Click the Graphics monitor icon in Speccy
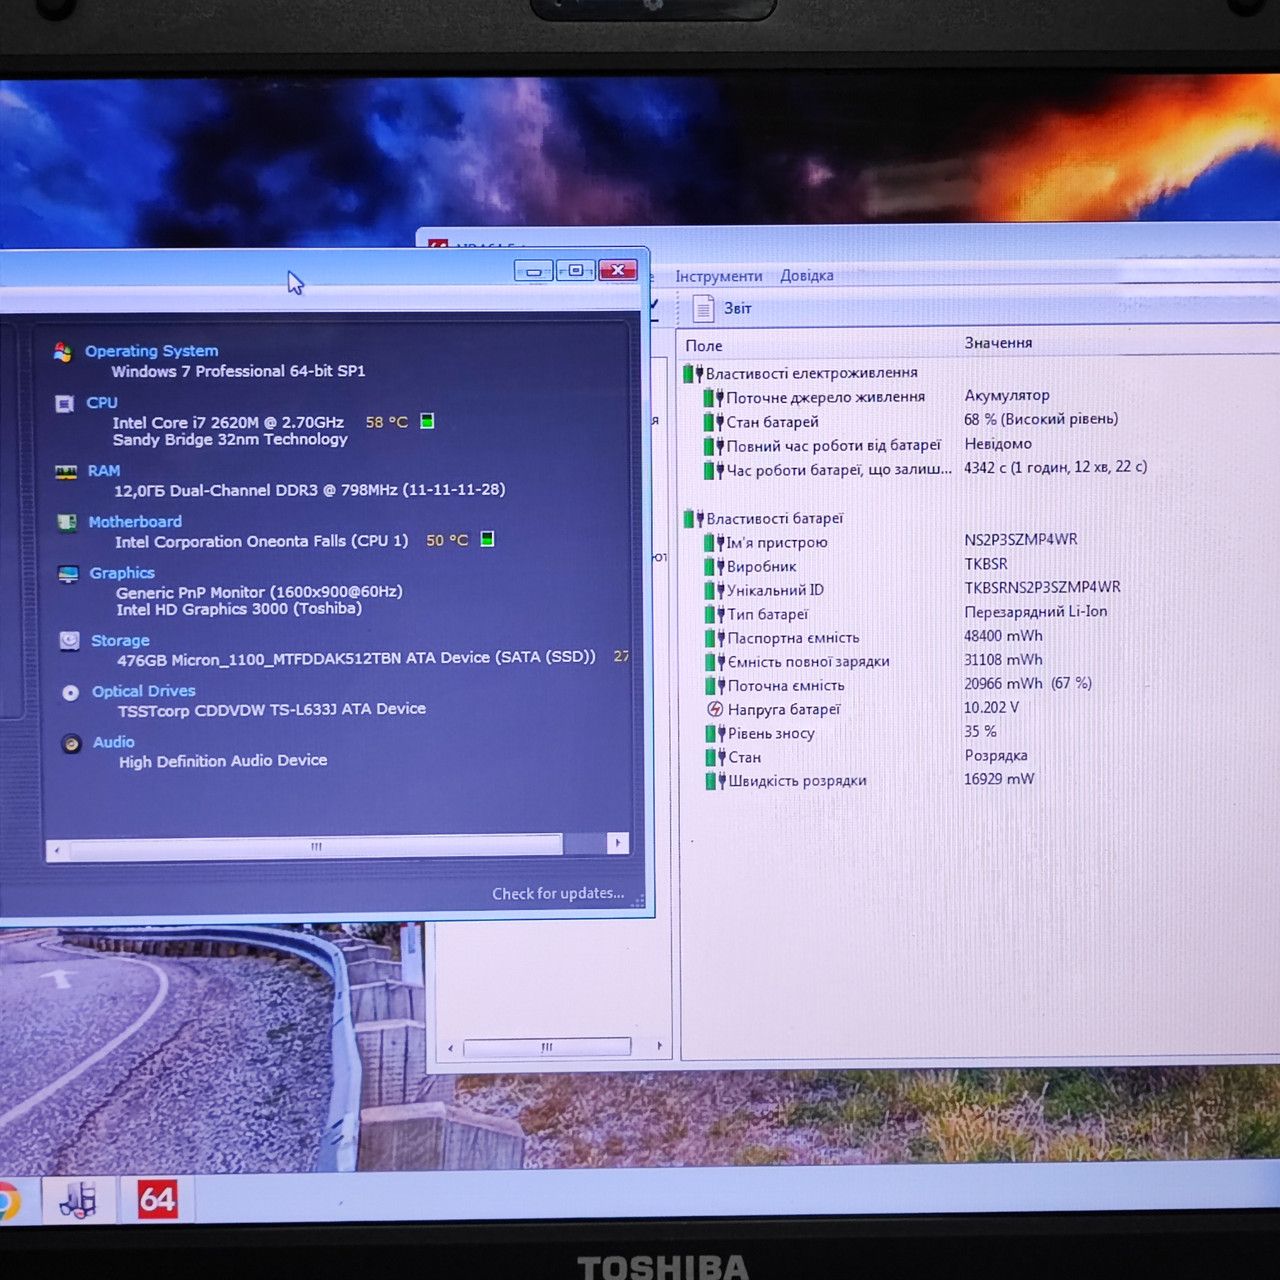Image resolution: width=1280 pixels, height=1280 pixels. point(68,574)
